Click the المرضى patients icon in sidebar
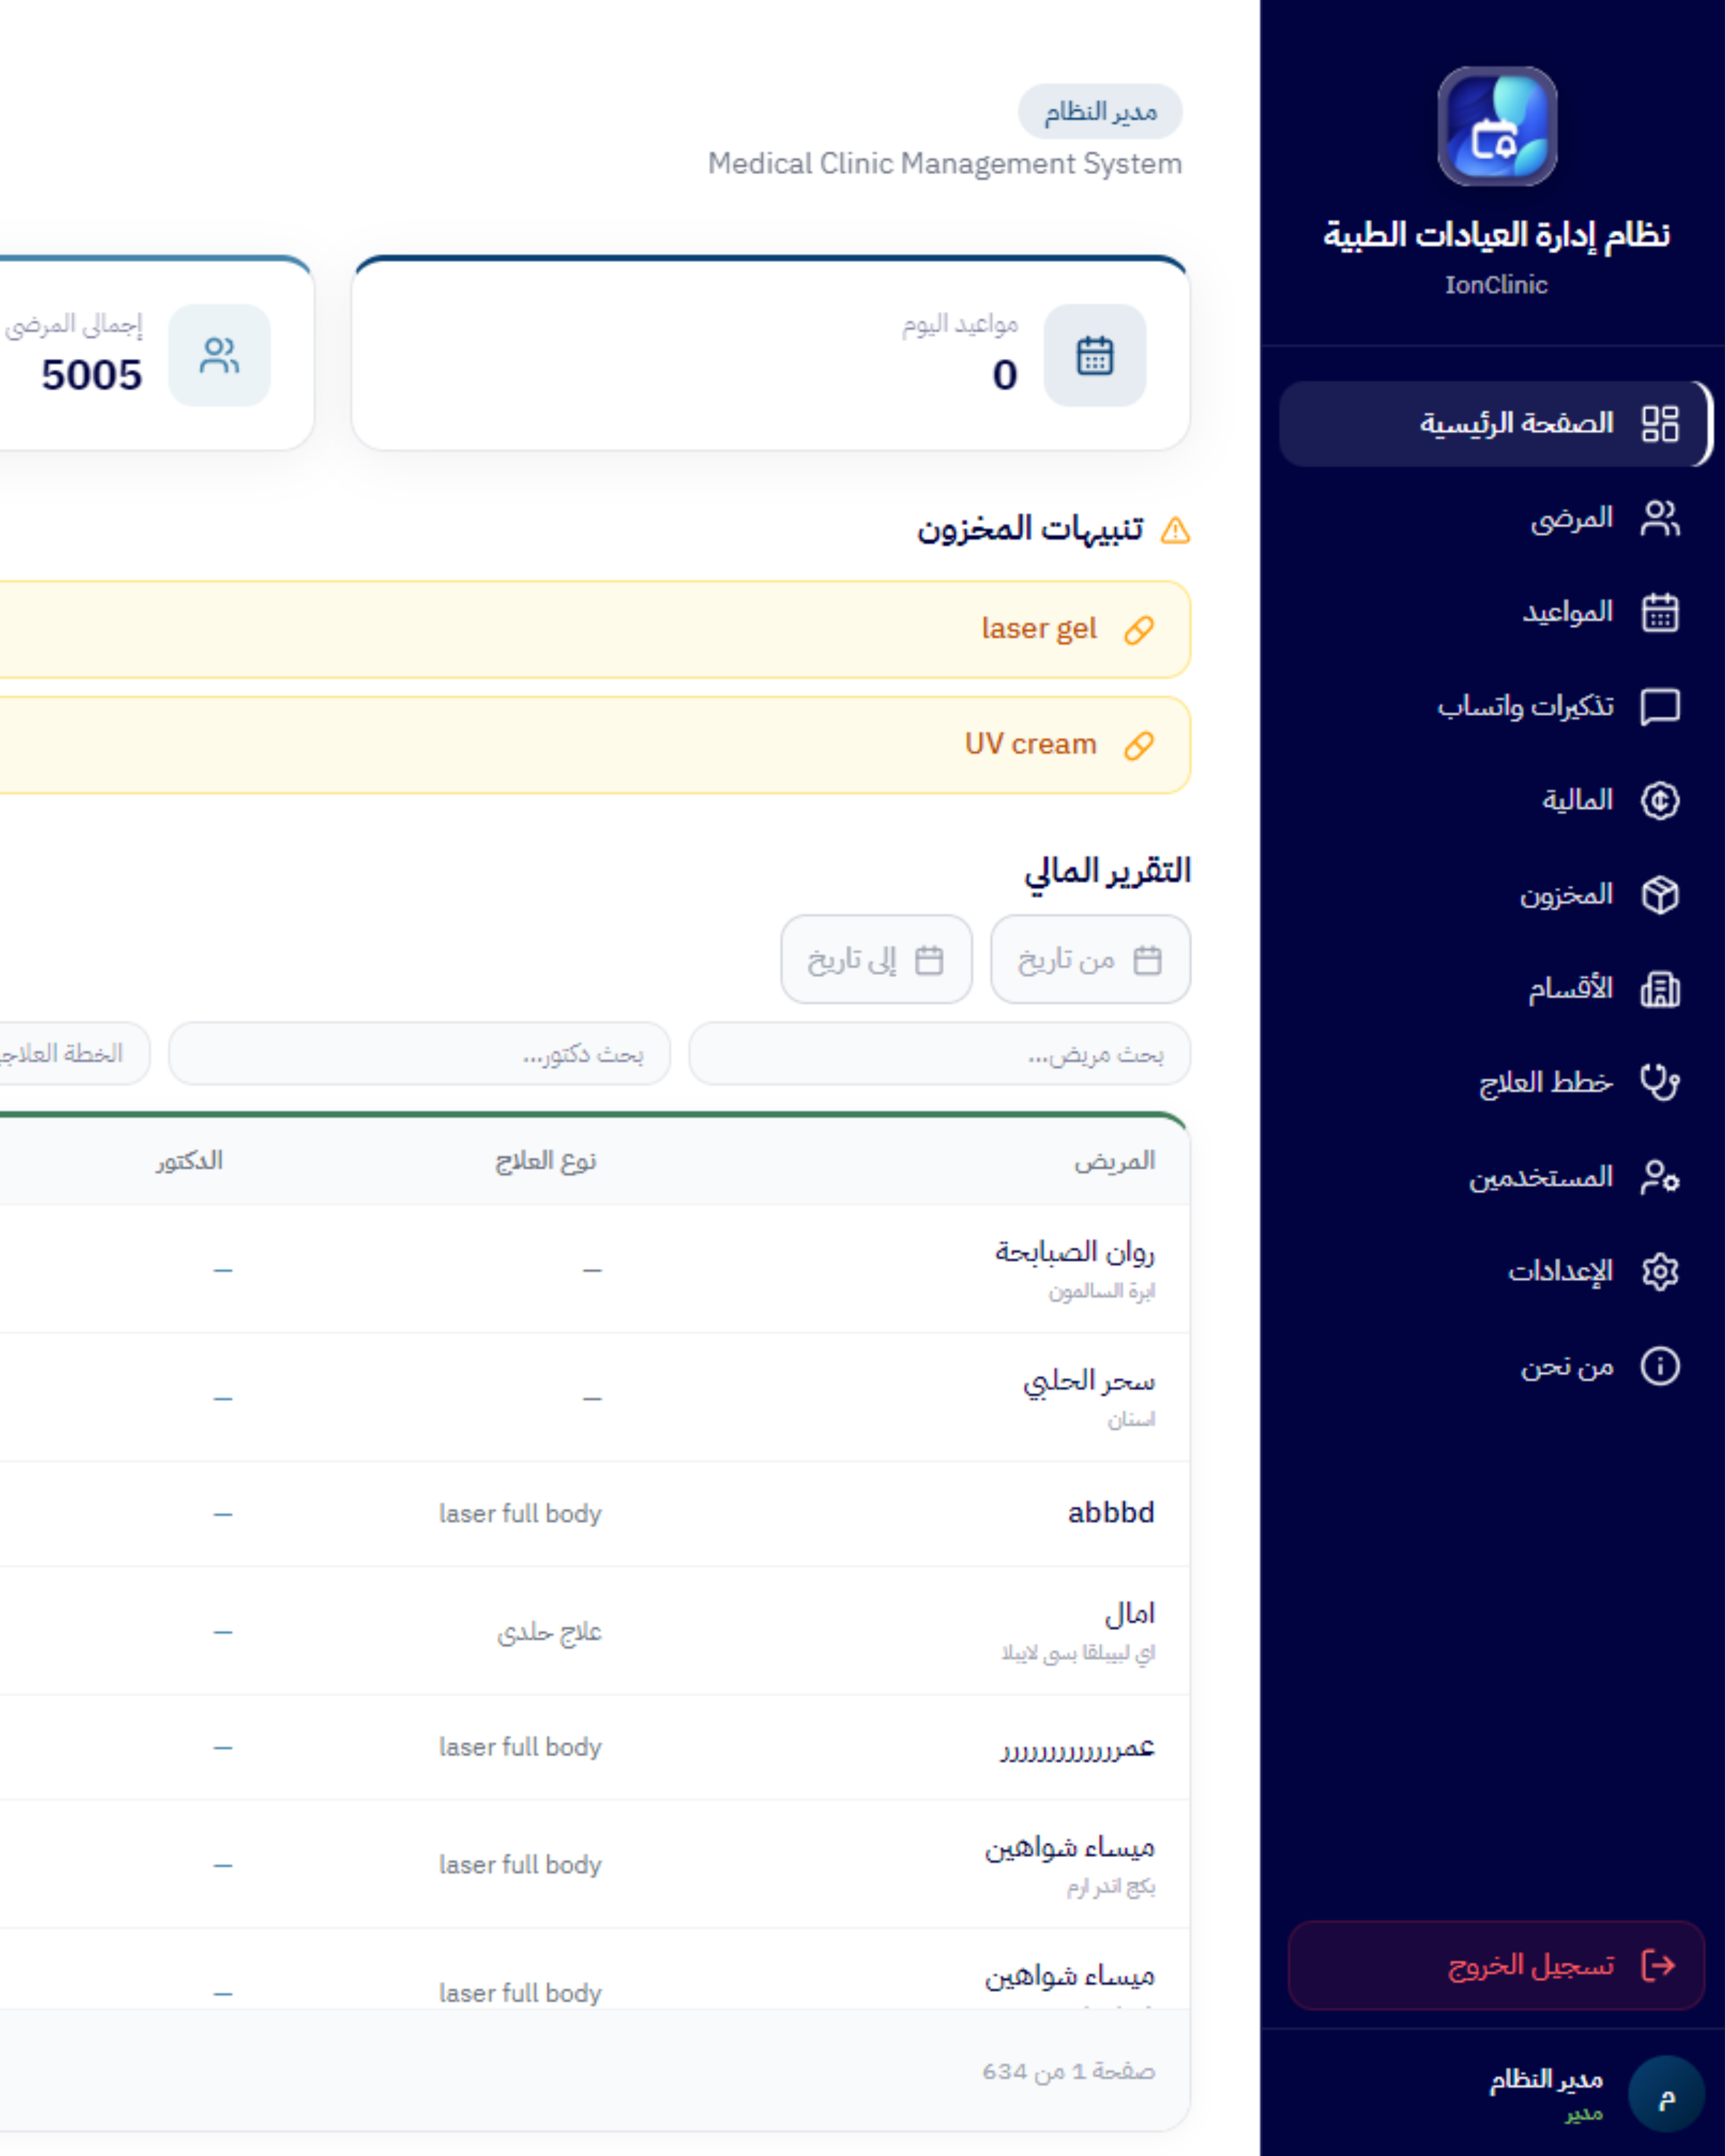 tap(1660, 518)
